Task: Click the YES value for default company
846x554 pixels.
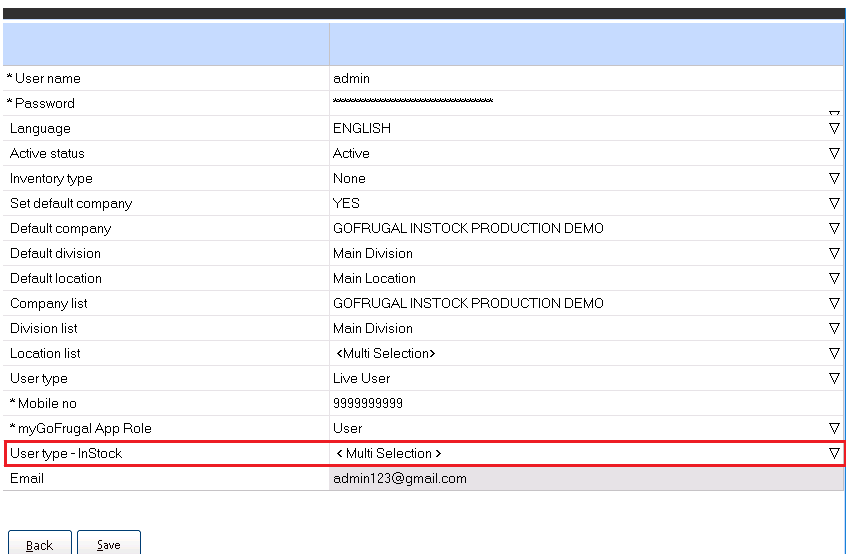Action: (x=346, y=203)
